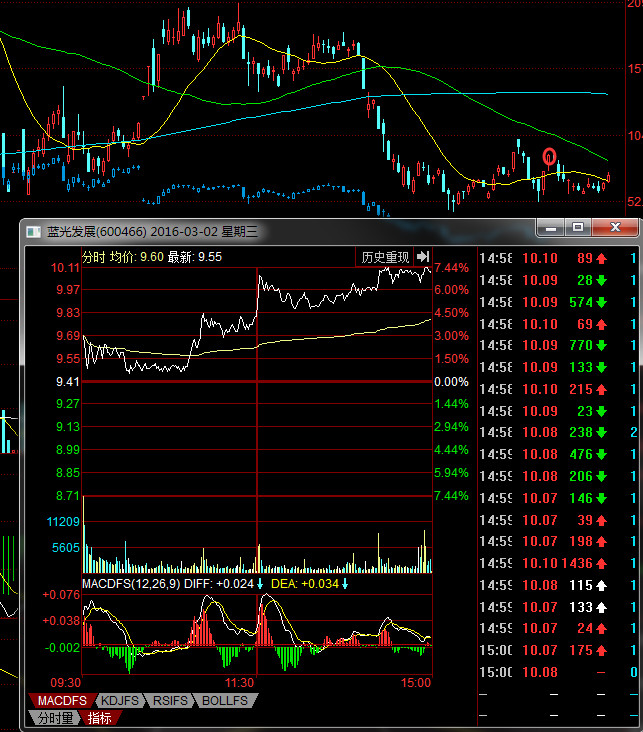
Task: Click the 10.11 top price axis label
Action: (x=65, y=267)
